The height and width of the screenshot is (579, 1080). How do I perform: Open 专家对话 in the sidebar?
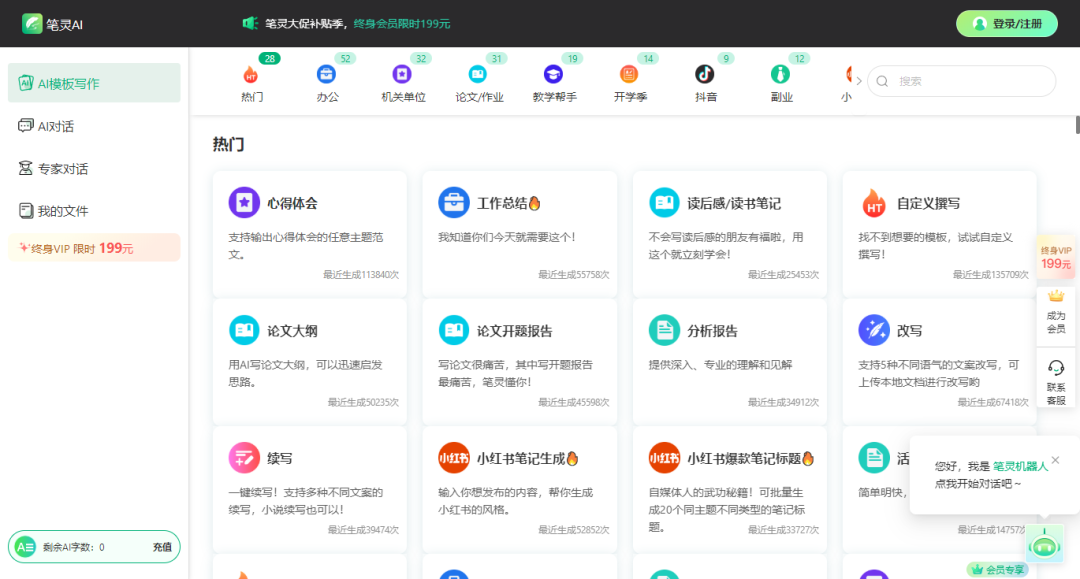click(x=94, y=169)
